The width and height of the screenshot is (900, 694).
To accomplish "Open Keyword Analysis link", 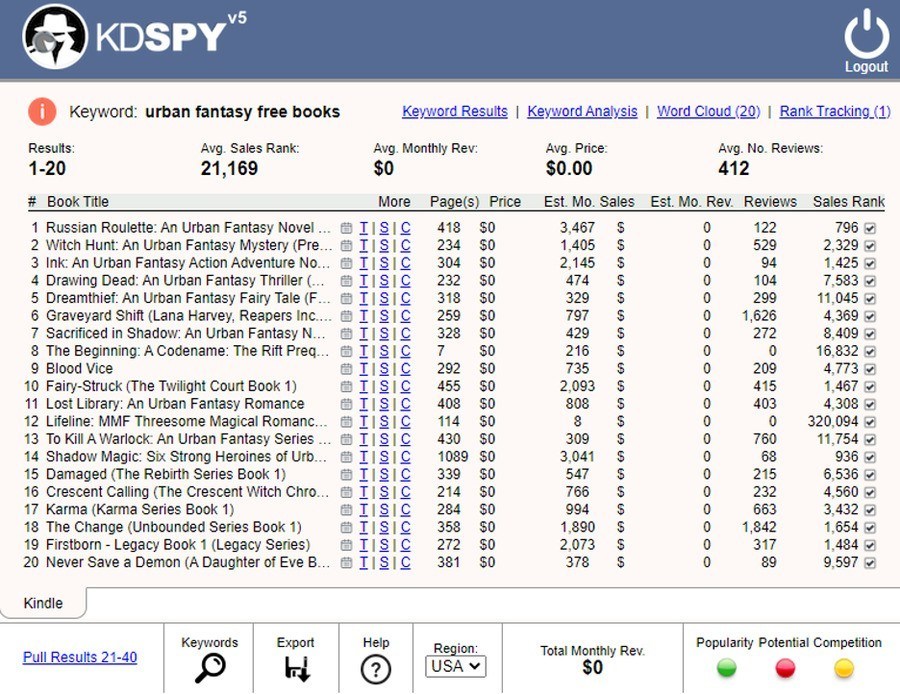I will tap(582, 111).
